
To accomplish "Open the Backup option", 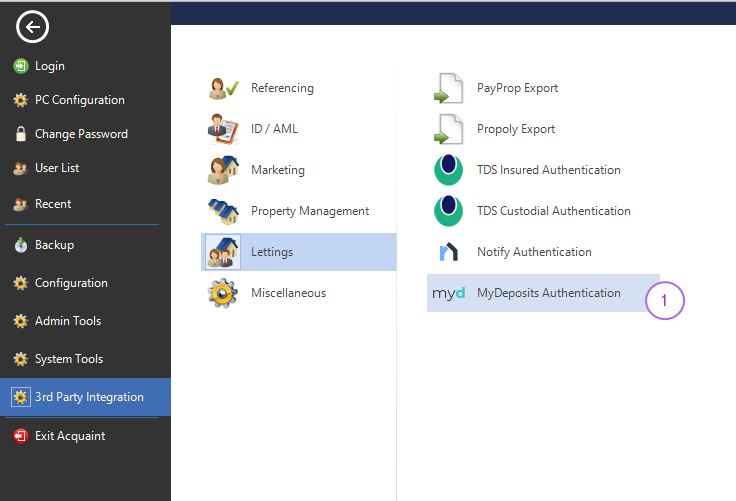I will point(54,245).
